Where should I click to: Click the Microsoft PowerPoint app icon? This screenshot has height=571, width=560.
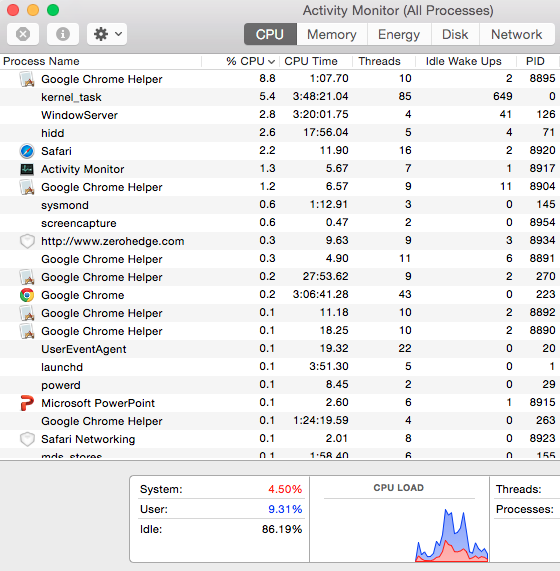click(27, 403)
